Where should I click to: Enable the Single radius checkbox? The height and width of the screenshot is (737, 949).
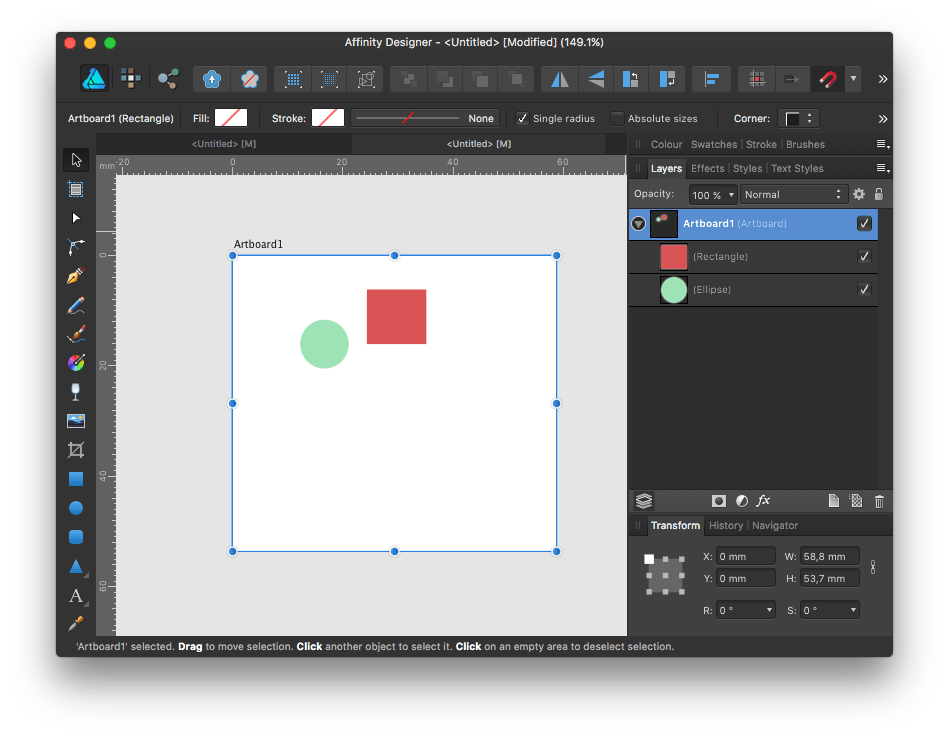[x=522, y=117]
